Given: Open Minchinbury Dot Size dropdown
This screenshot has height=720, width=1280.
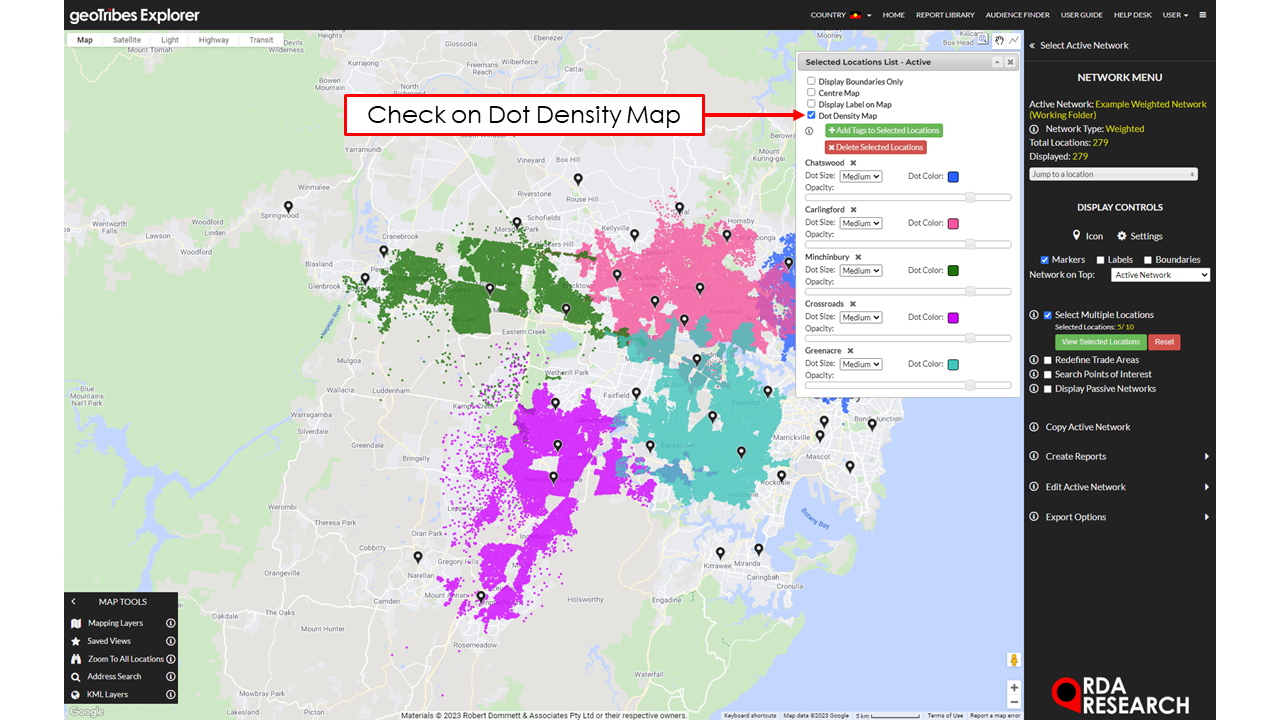Looking at the screenshot, I should pyautogui.click(x=861, y=270).
